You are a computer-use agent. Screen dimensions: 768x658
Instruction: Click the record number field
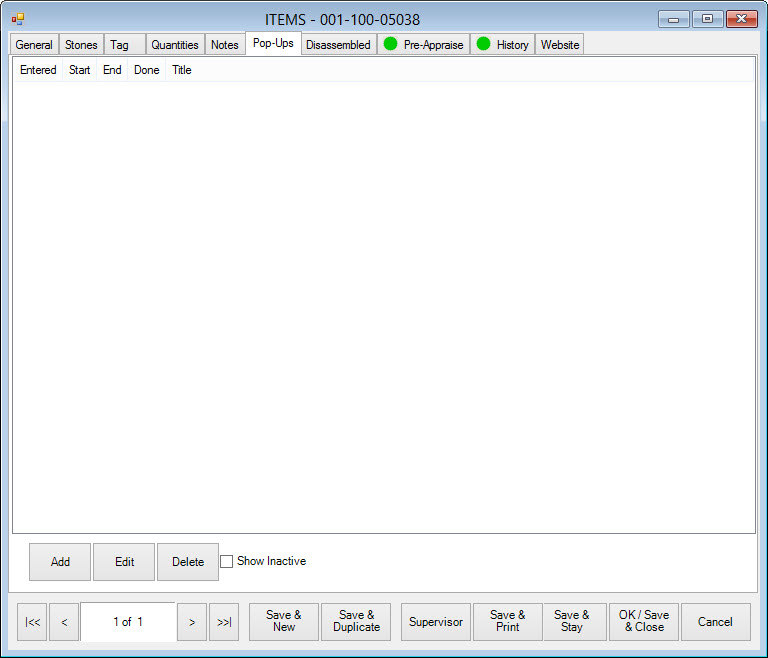(x=128, y=622)
